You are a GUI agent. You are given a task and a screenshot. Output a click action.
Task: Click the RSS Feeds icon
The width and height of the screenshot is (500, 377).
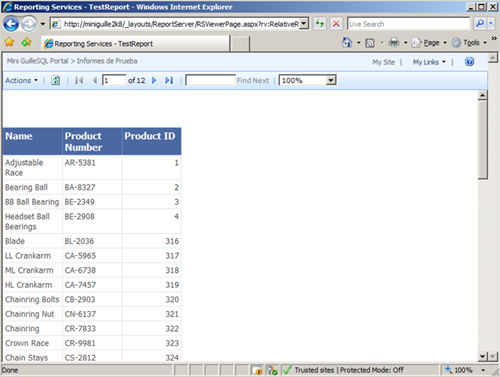point(370,43)
